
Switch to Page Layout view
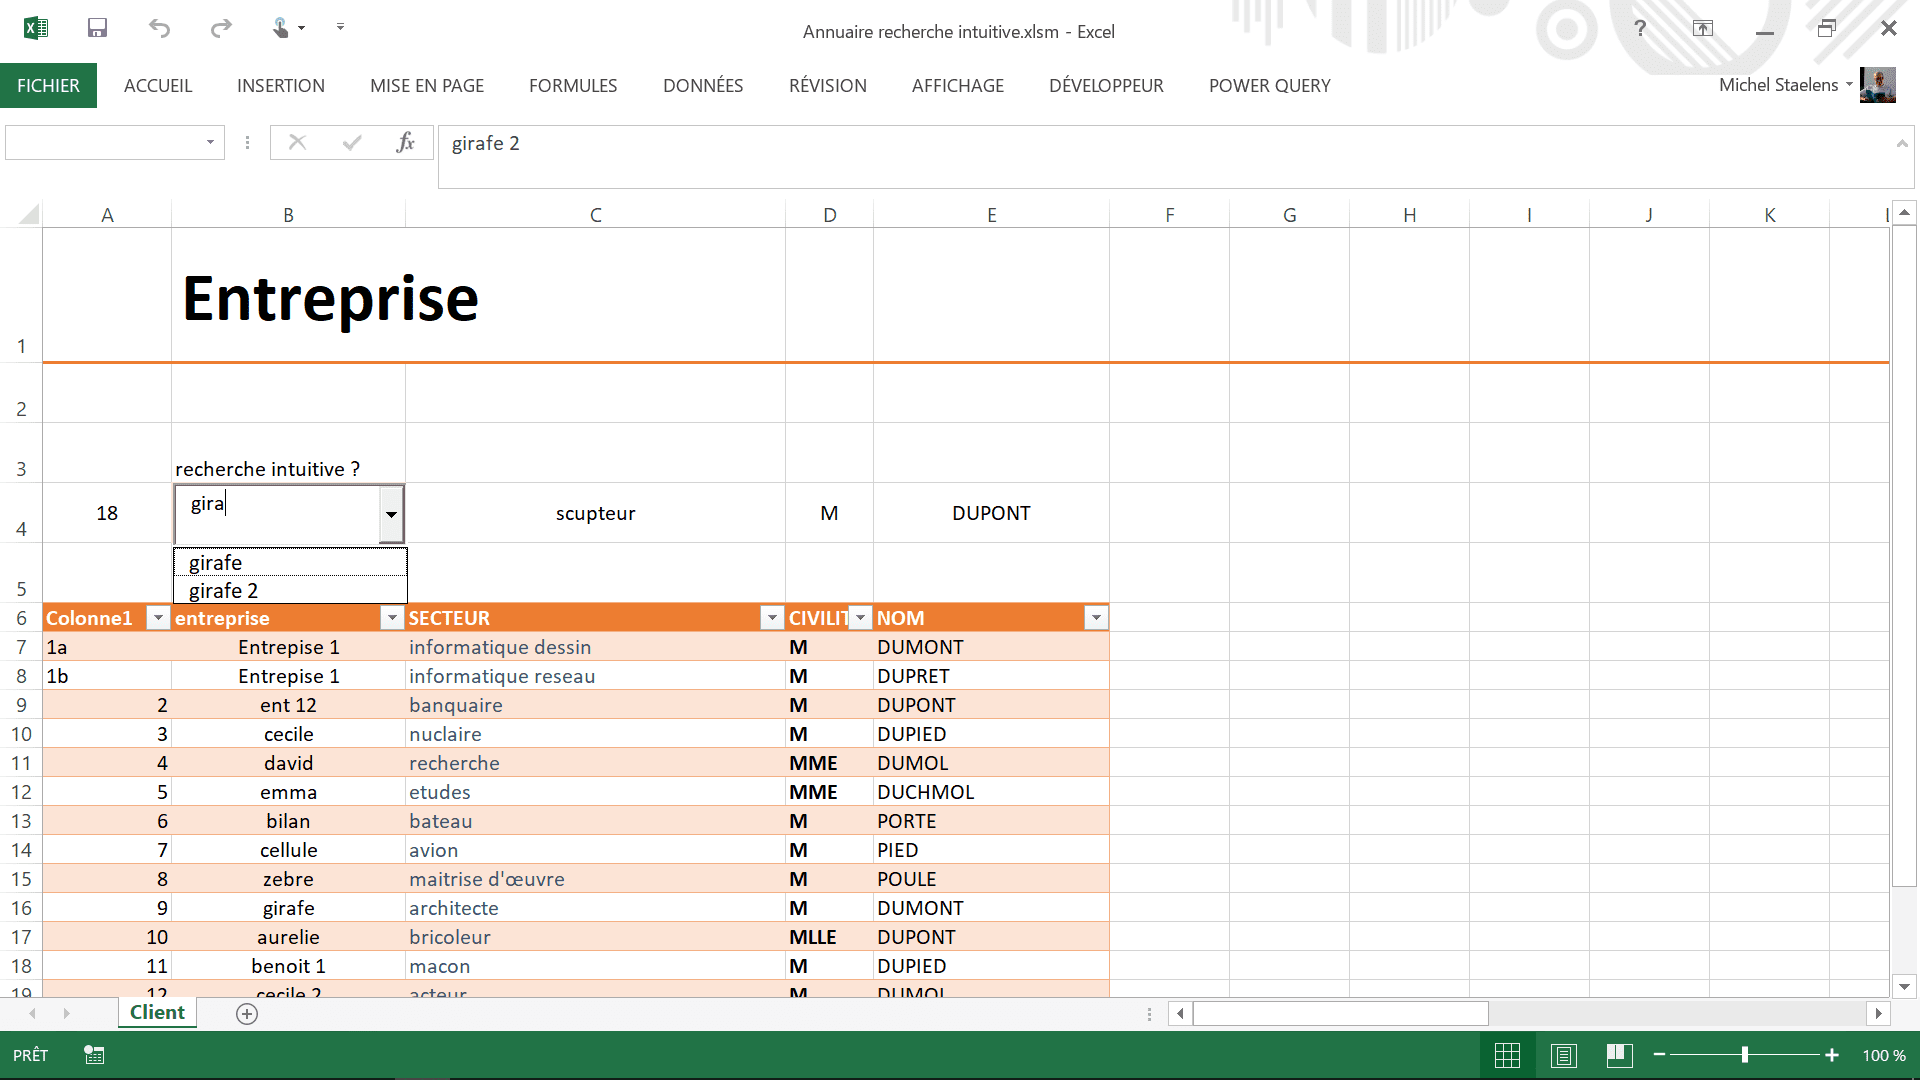point(1564,1055)
